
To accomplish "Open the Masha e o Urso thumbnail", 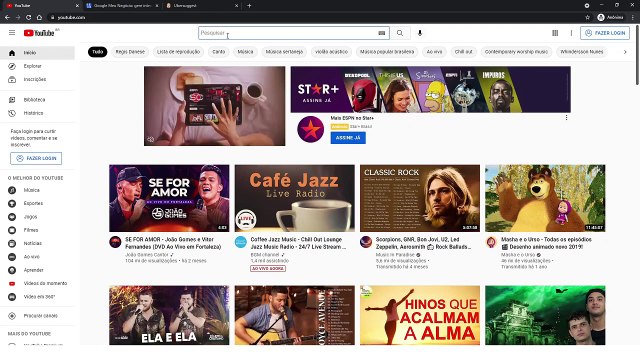I will point(545,198).
